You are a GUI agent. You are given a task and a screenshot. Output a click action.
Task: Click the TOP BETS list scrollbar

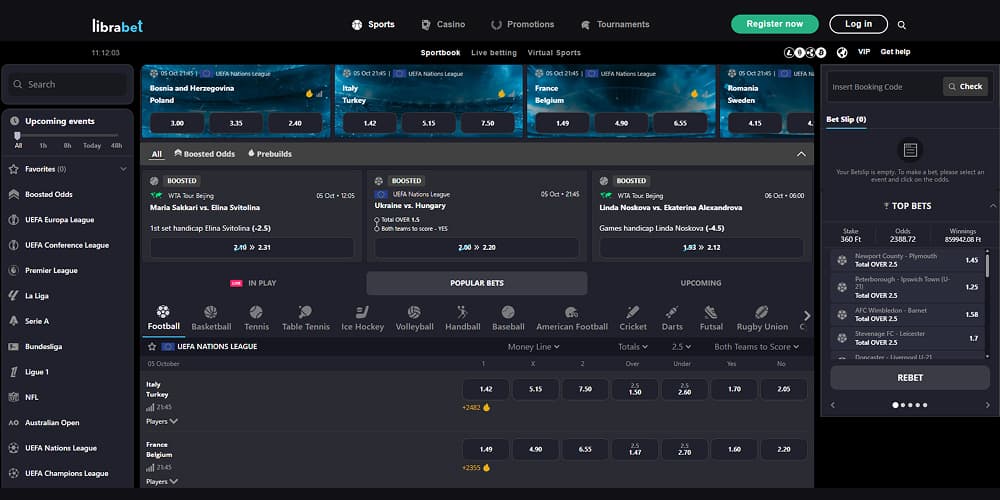tap(988, 265)
